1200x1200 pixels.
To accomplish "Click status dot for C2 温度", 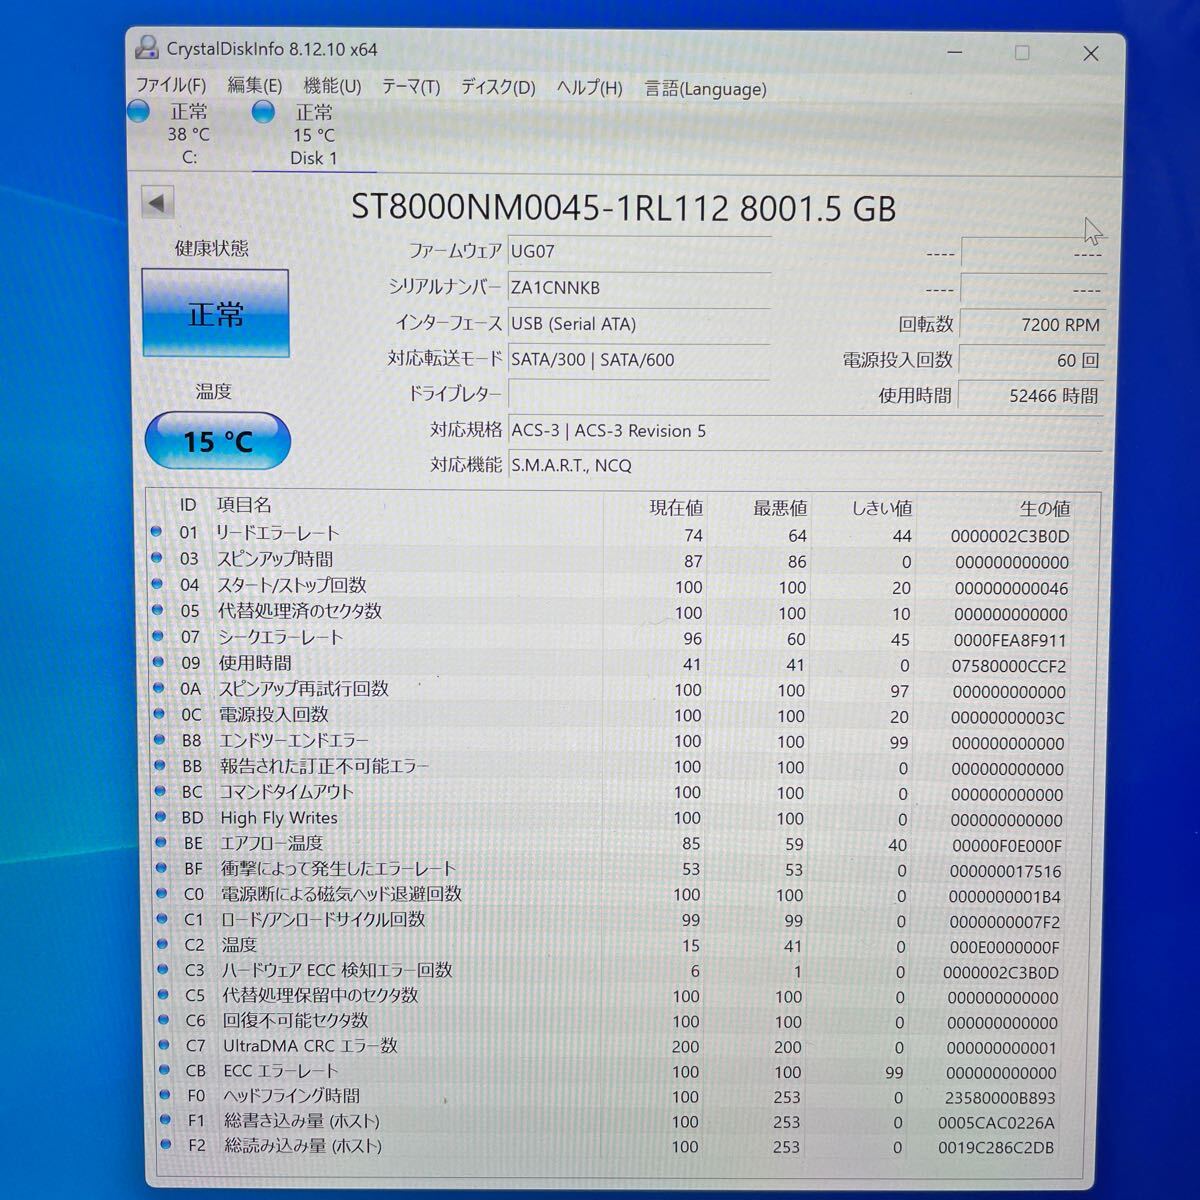I will [x=161, y=943].
